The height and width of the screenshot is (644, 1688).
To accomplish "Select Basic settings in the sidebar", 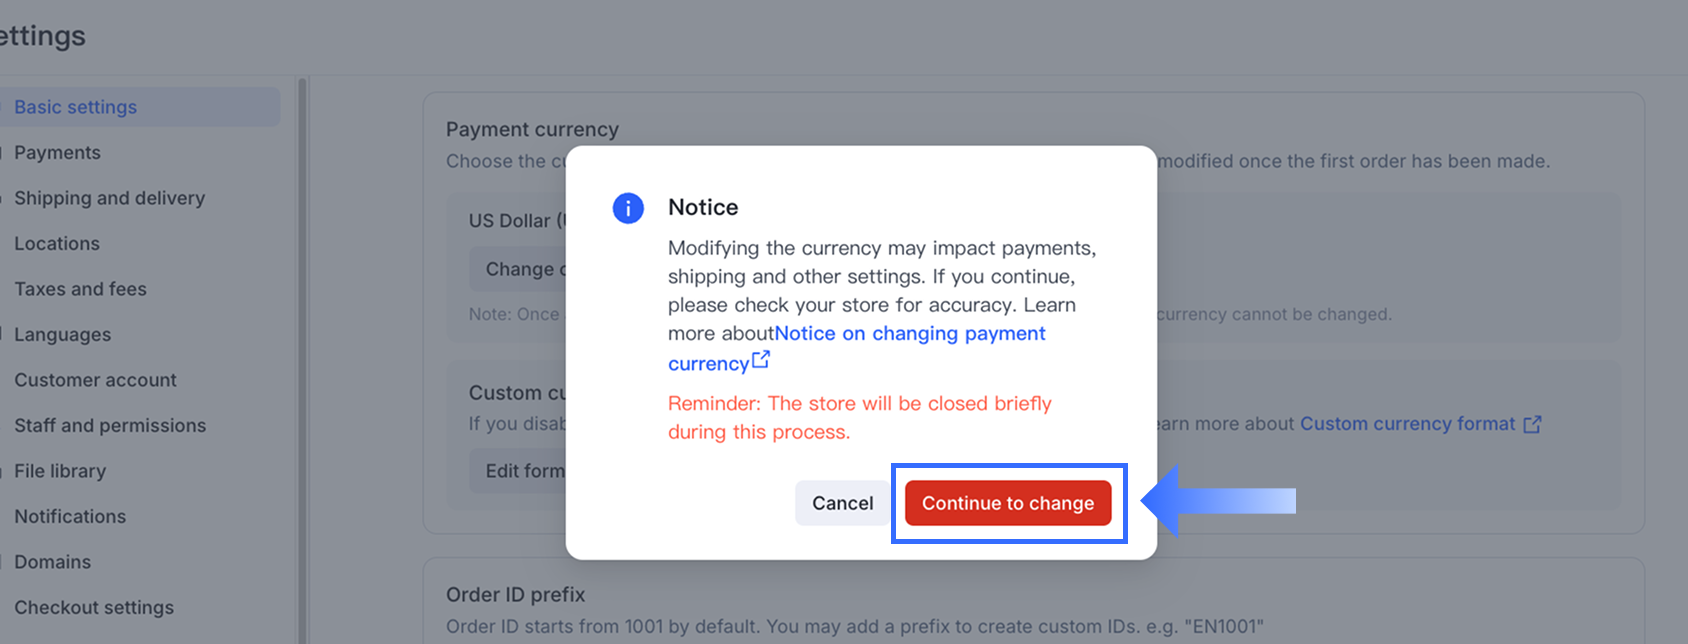I will pos(76,107).
